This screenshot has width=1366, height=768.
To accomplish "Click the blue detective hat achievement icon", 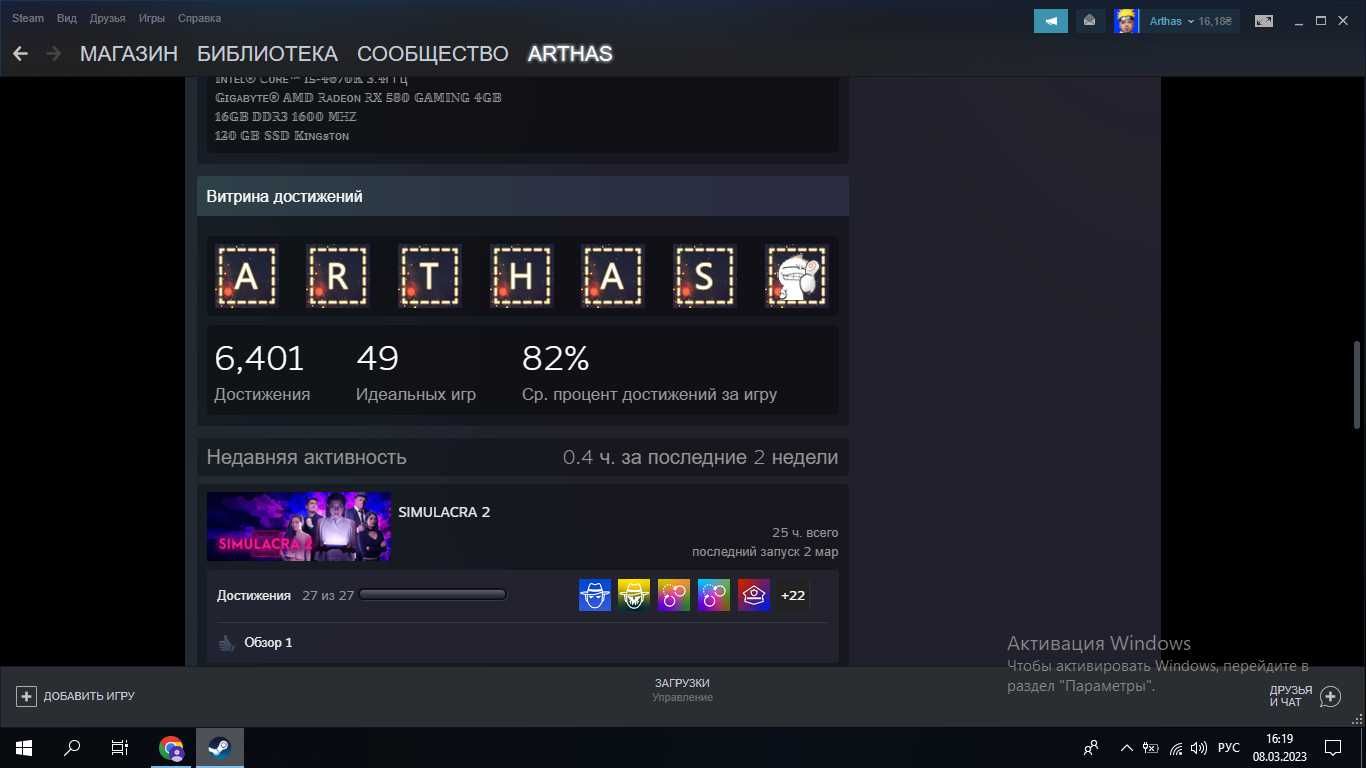I will (595, 595).
